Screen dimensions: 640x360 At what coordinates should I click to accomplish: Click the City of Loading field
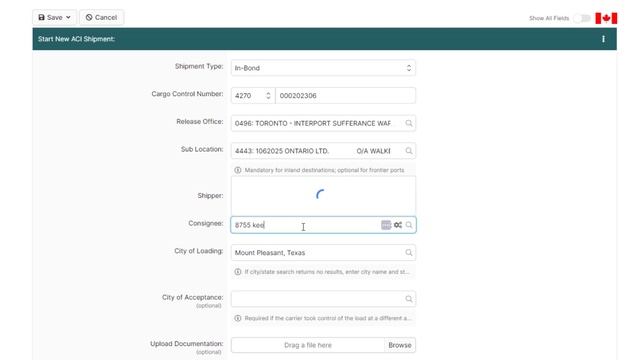[323, 253]
